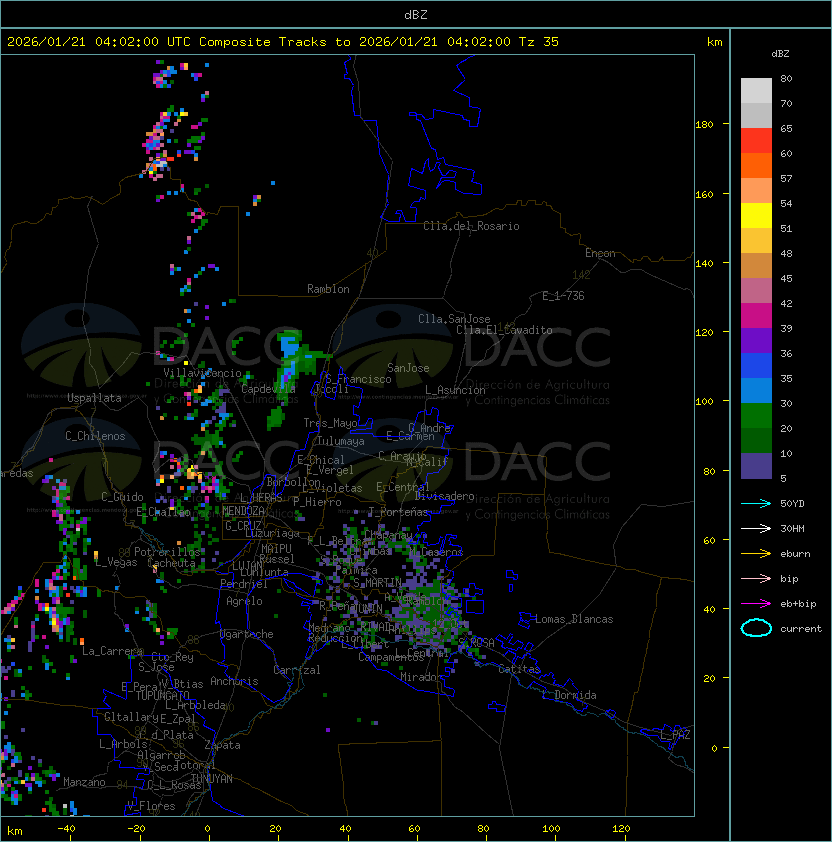
Task: Click the Villavicencio place label
Action: point(202,373)
